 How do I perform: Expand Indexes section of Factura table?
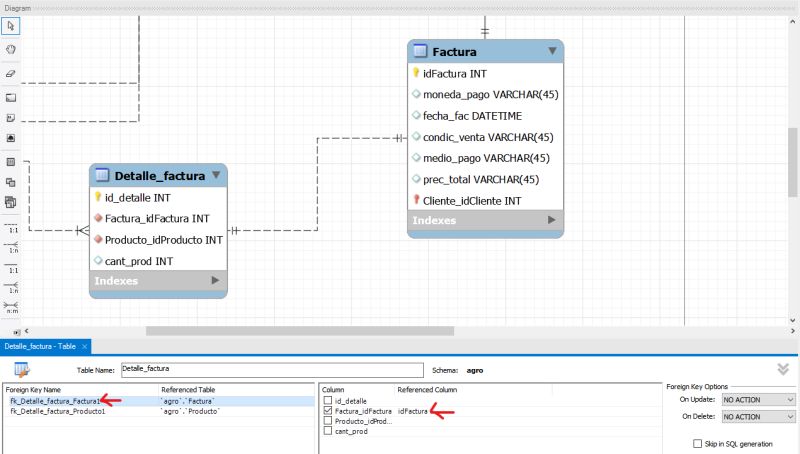552,220
